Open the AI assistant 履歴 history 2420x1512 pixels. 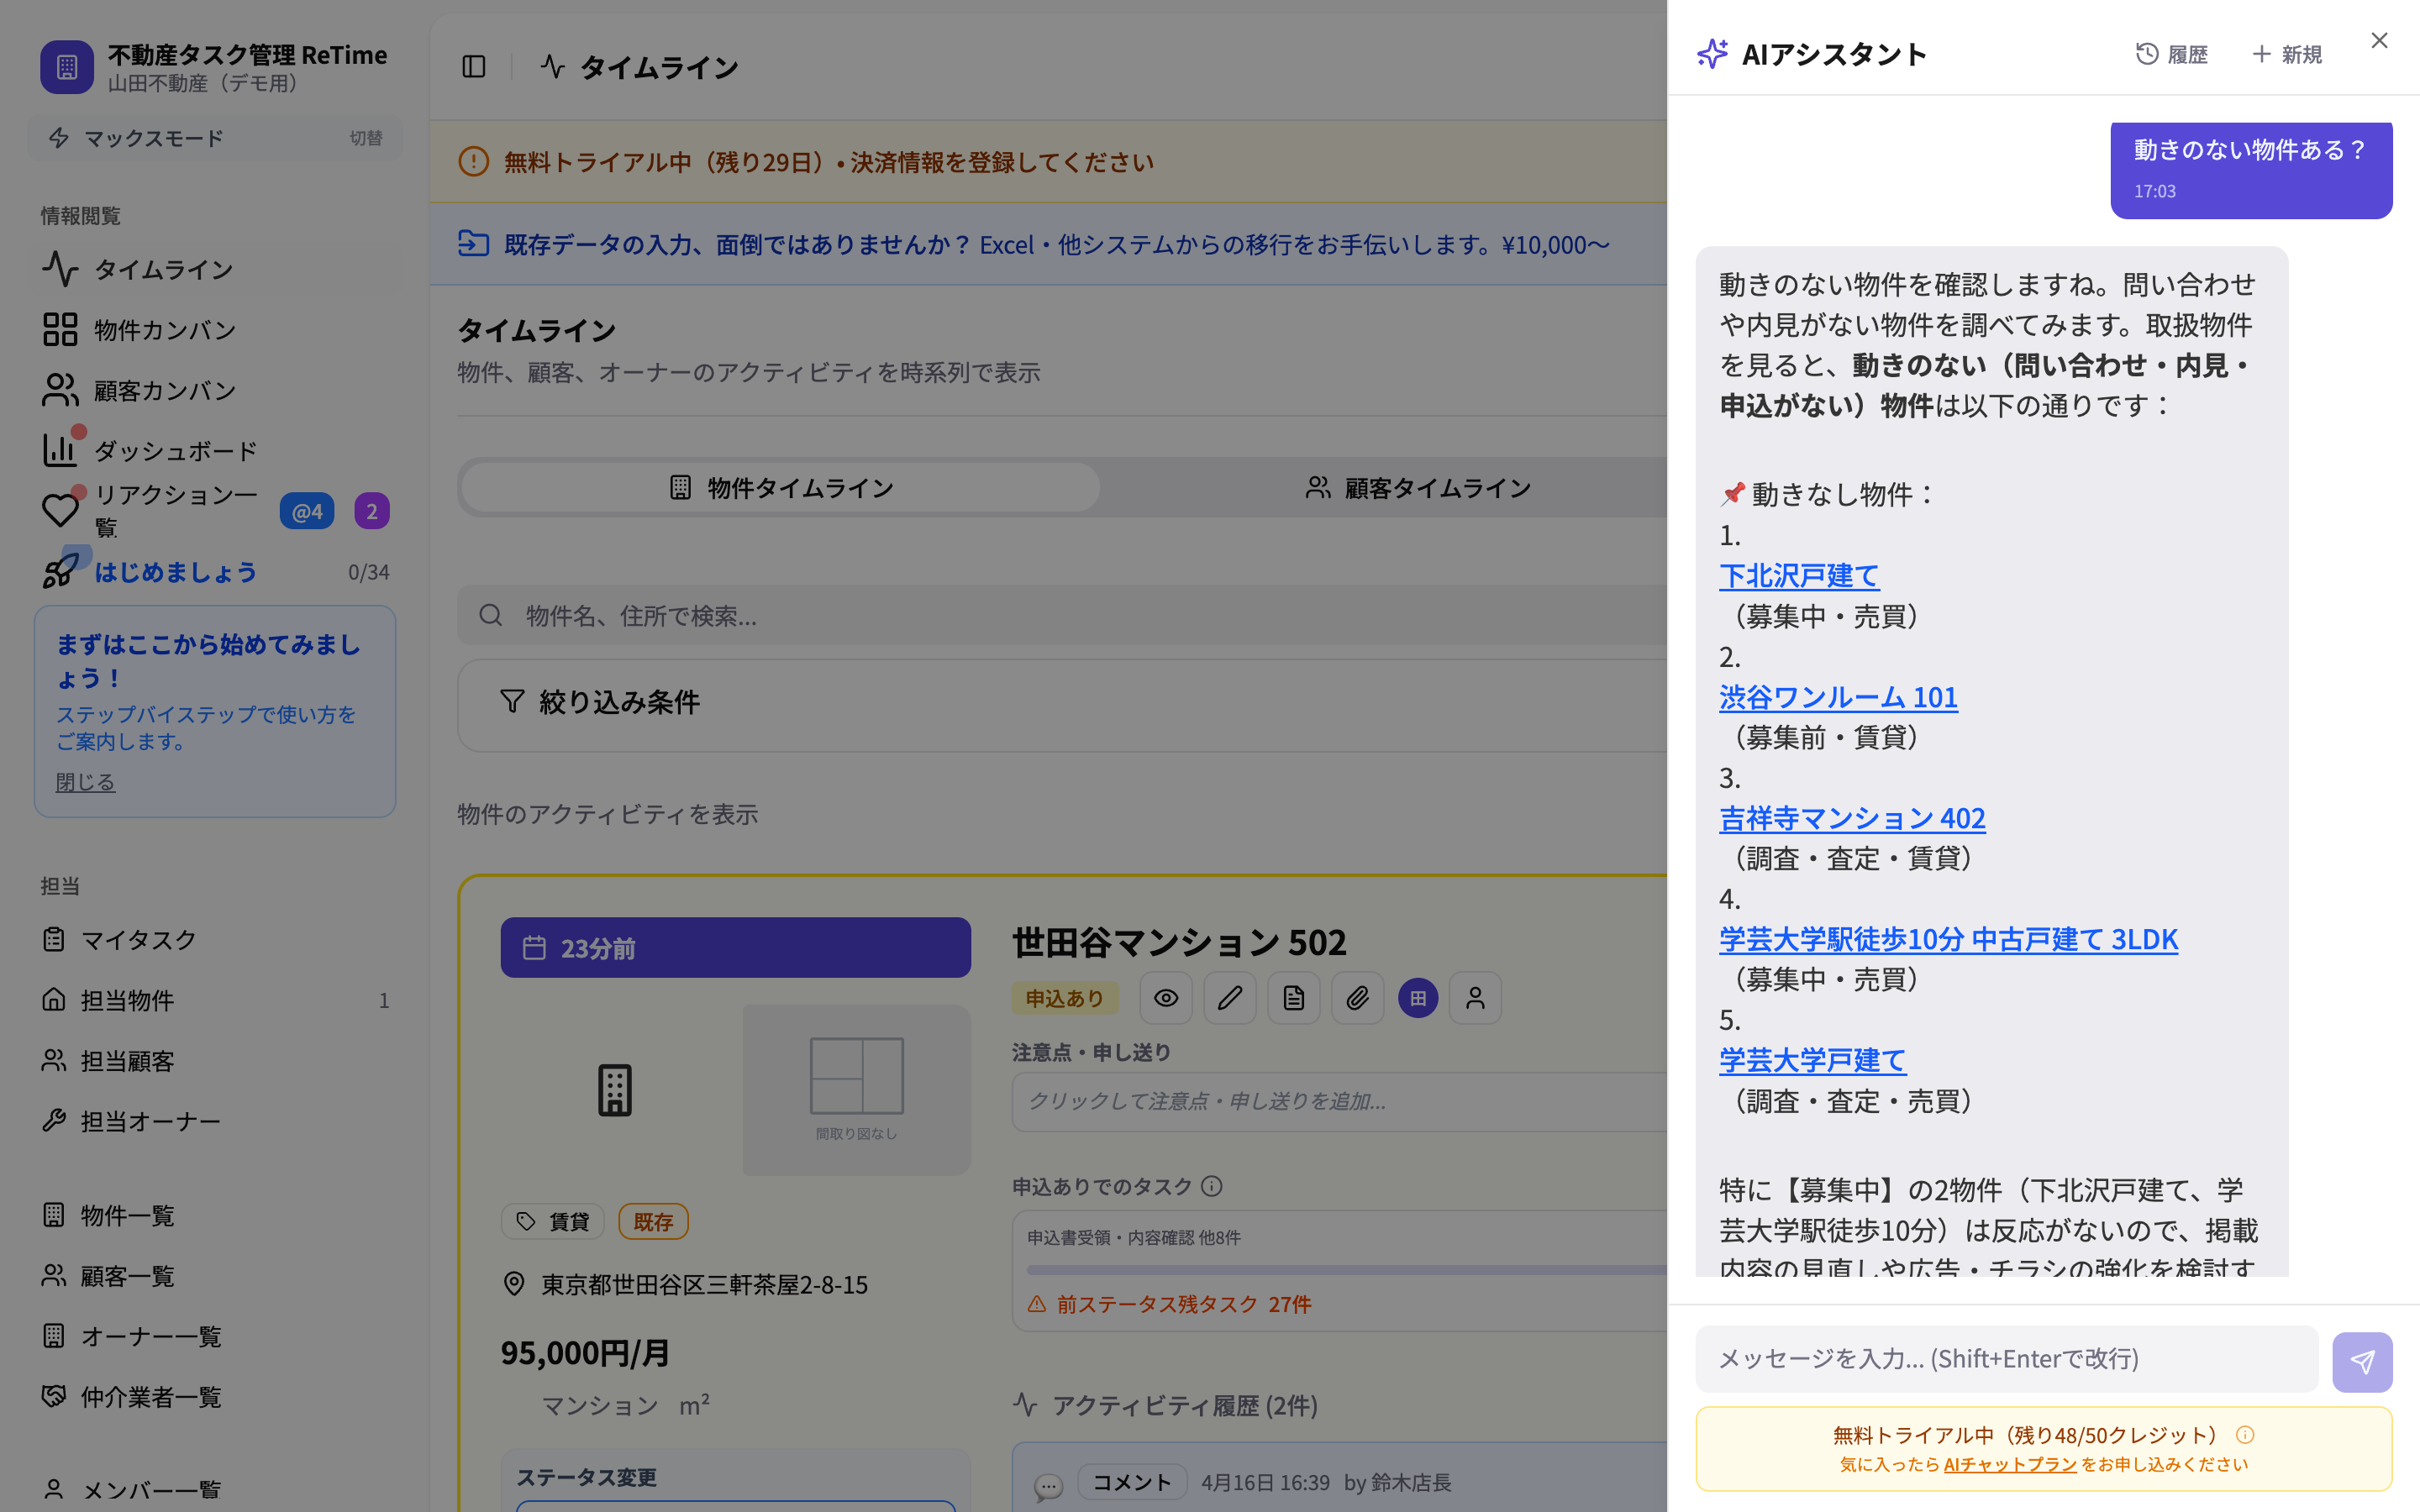click(2172, 54)
